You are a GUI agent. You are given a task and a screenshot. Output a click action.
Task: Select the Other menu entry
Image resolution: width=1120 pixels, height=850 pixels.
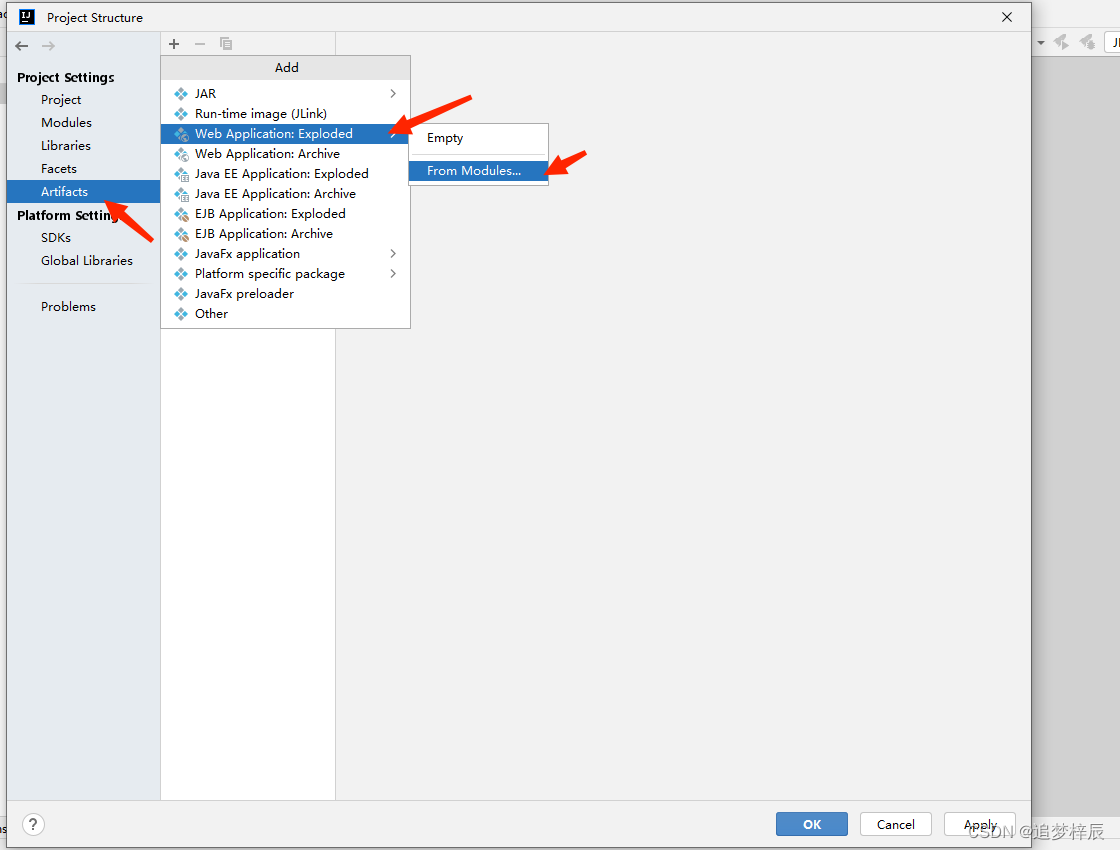coord(286,314)
